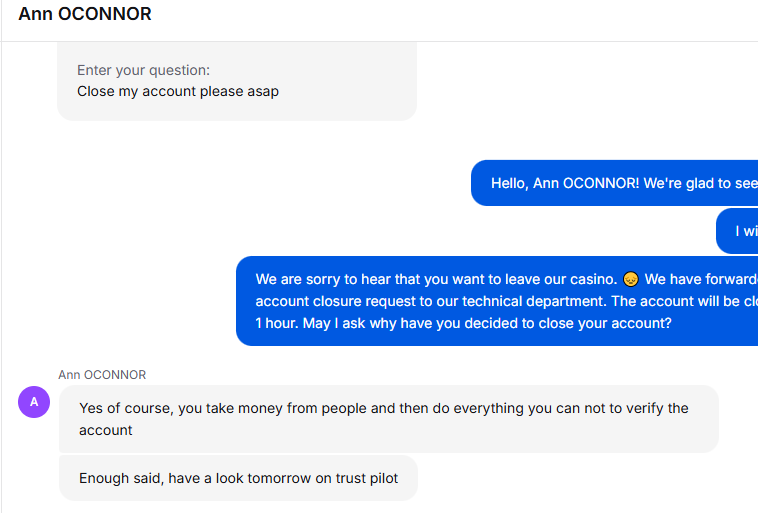Image resolution: width=758 pixels, height=513 pixels.
Task: Click the word 'account' ending the verify message
Action: tap(105, 430)
